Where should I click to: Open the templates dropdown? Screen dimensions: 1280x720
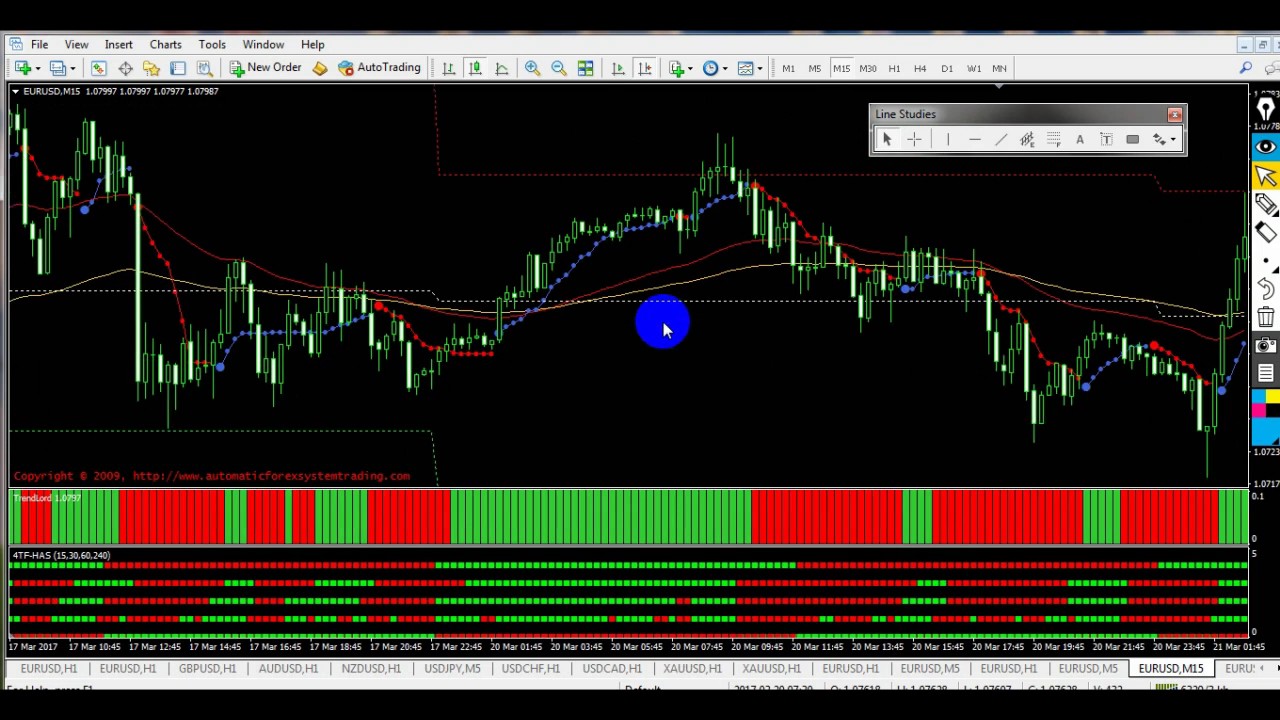coord(749,68)
